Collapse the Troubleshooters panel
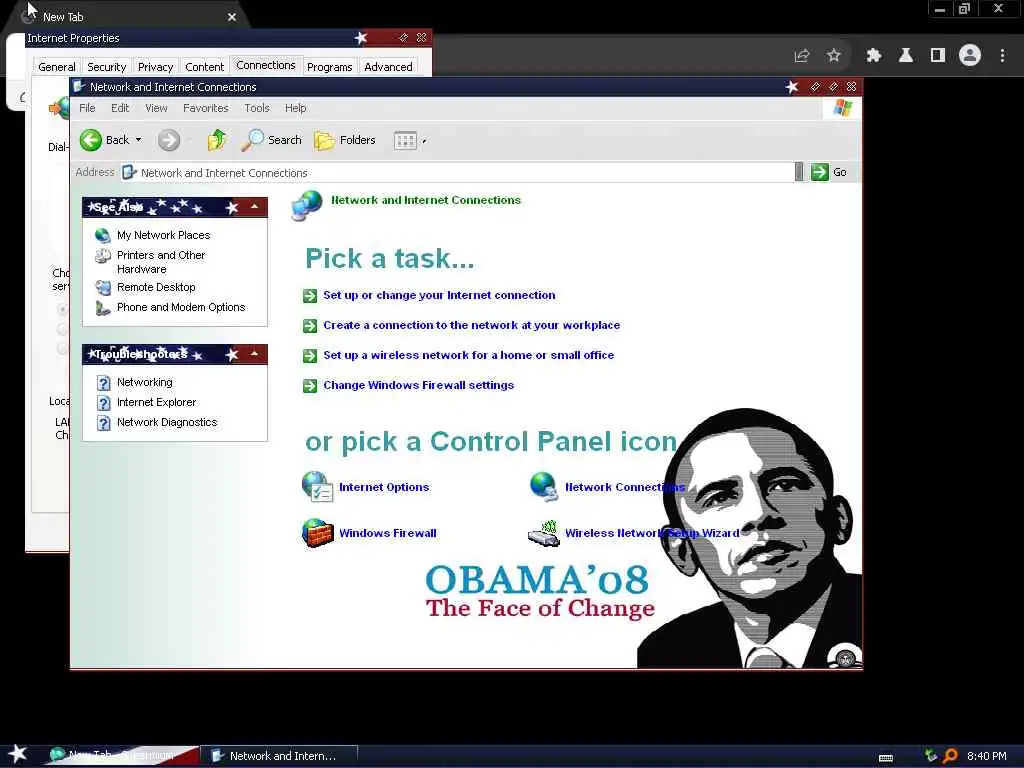The height and width of the screenshot is (768, 1024). tap(255, 354)
